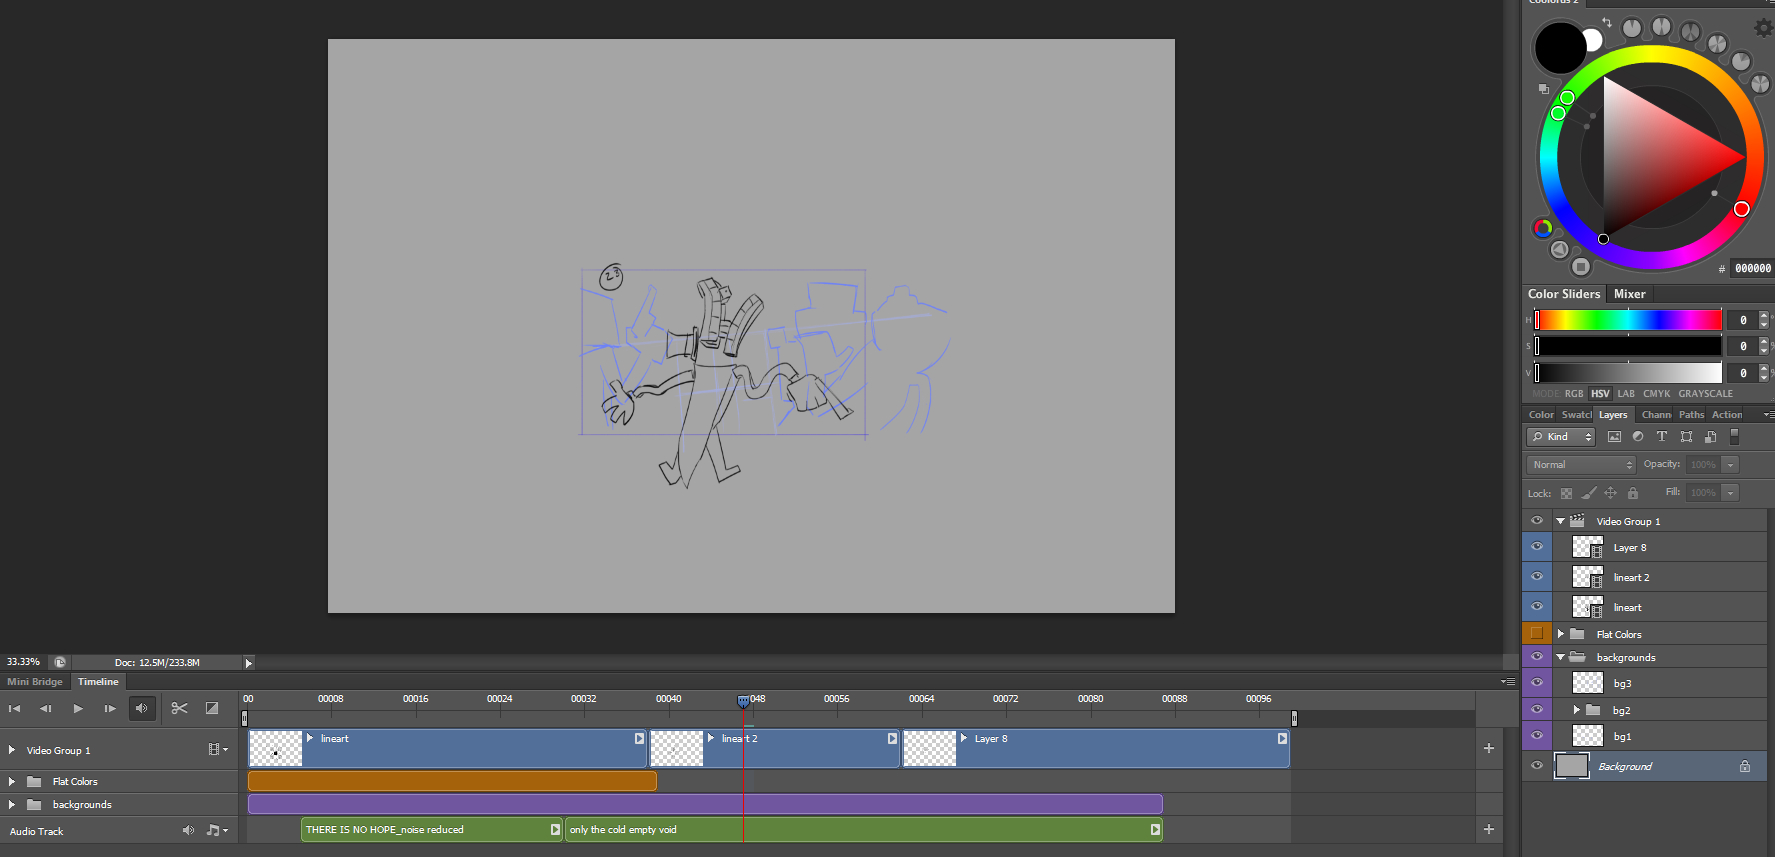
Task: Filter layers by type (T) icon
Action: click(1662, 437)
